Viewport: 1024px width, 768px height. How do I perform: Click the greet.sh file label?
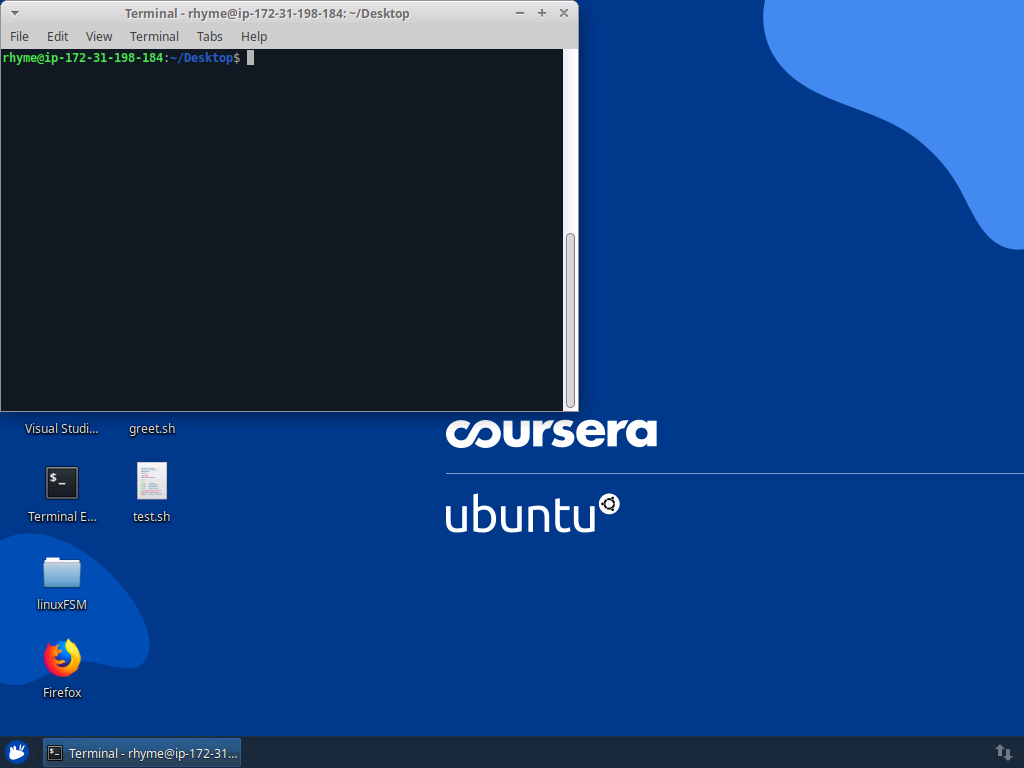tap(152, 429)
